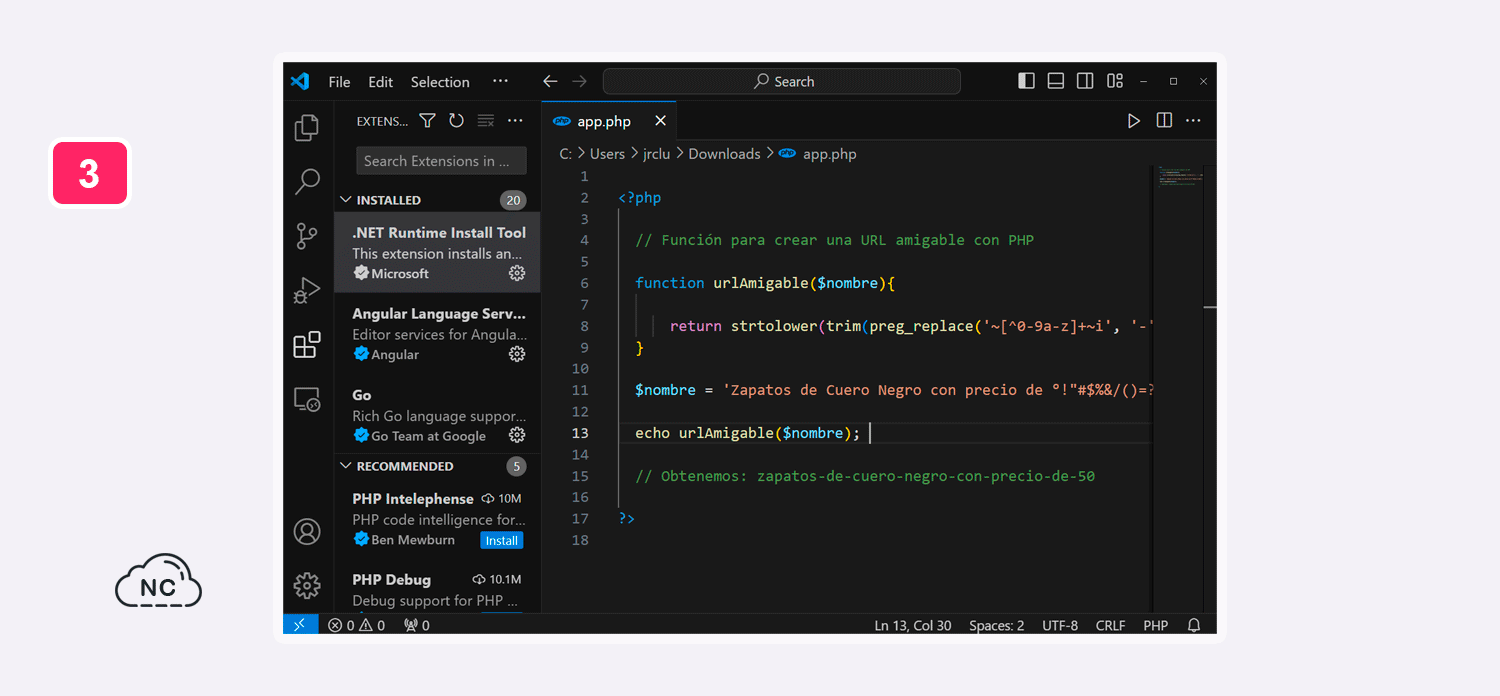Open the gear menu for Angular Language Service
Image resolution: width=1500 pixels, height=696 pixels.
(517, 354)
